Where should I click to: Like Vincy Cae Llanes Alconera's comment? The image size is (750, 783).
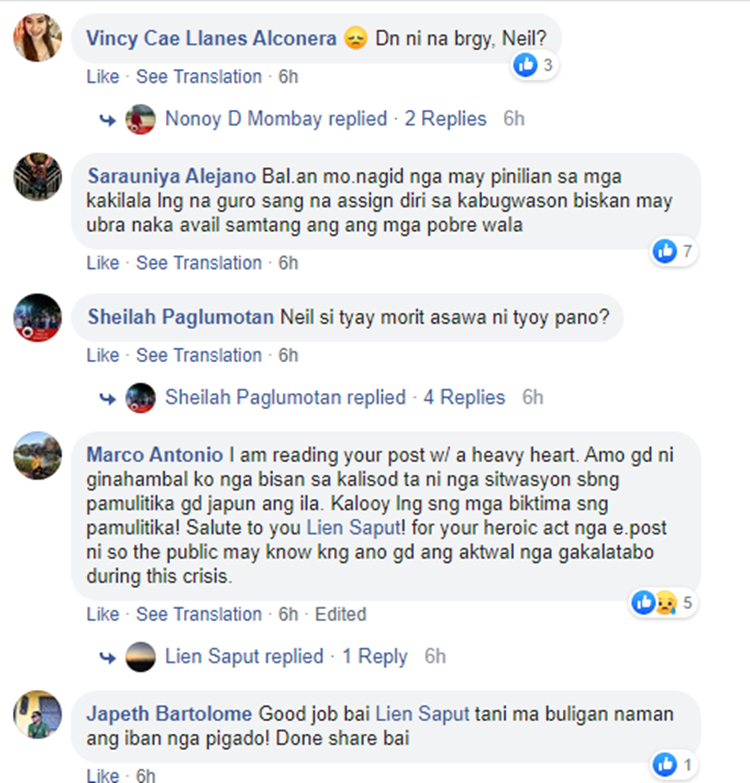click(x=103, y=77)
